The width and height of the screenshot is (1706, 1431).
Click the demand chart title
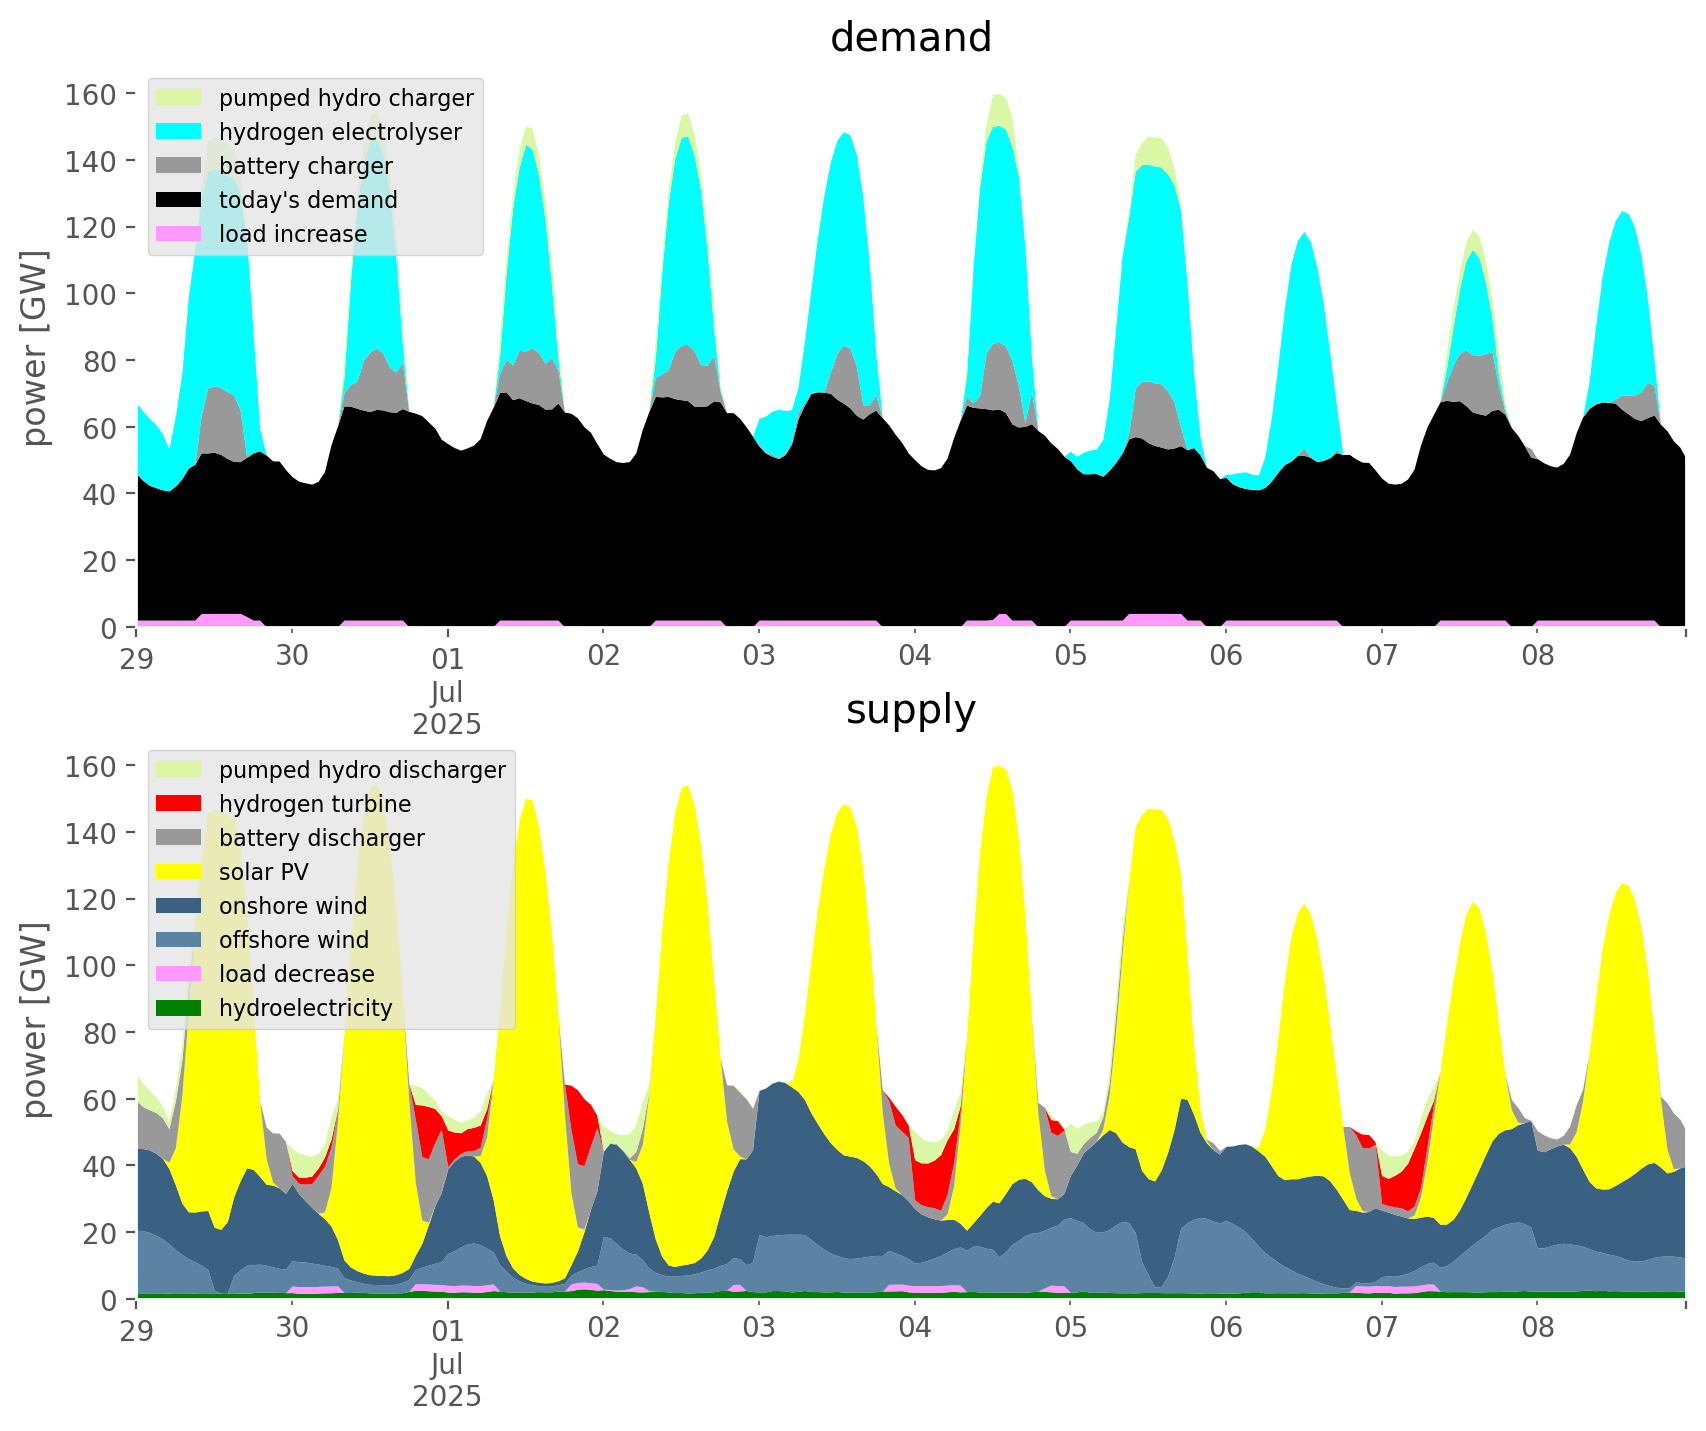pyautogui.click(x=911, y=38)
